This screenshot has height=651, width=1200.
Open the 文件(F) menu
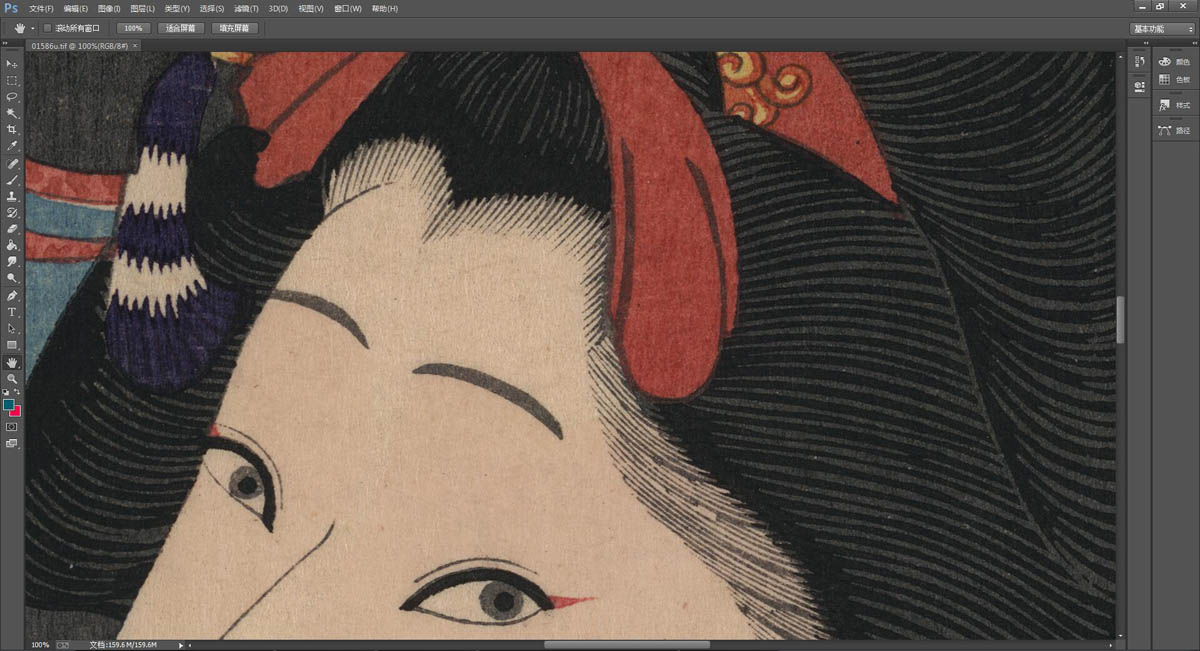click(41, 8)
